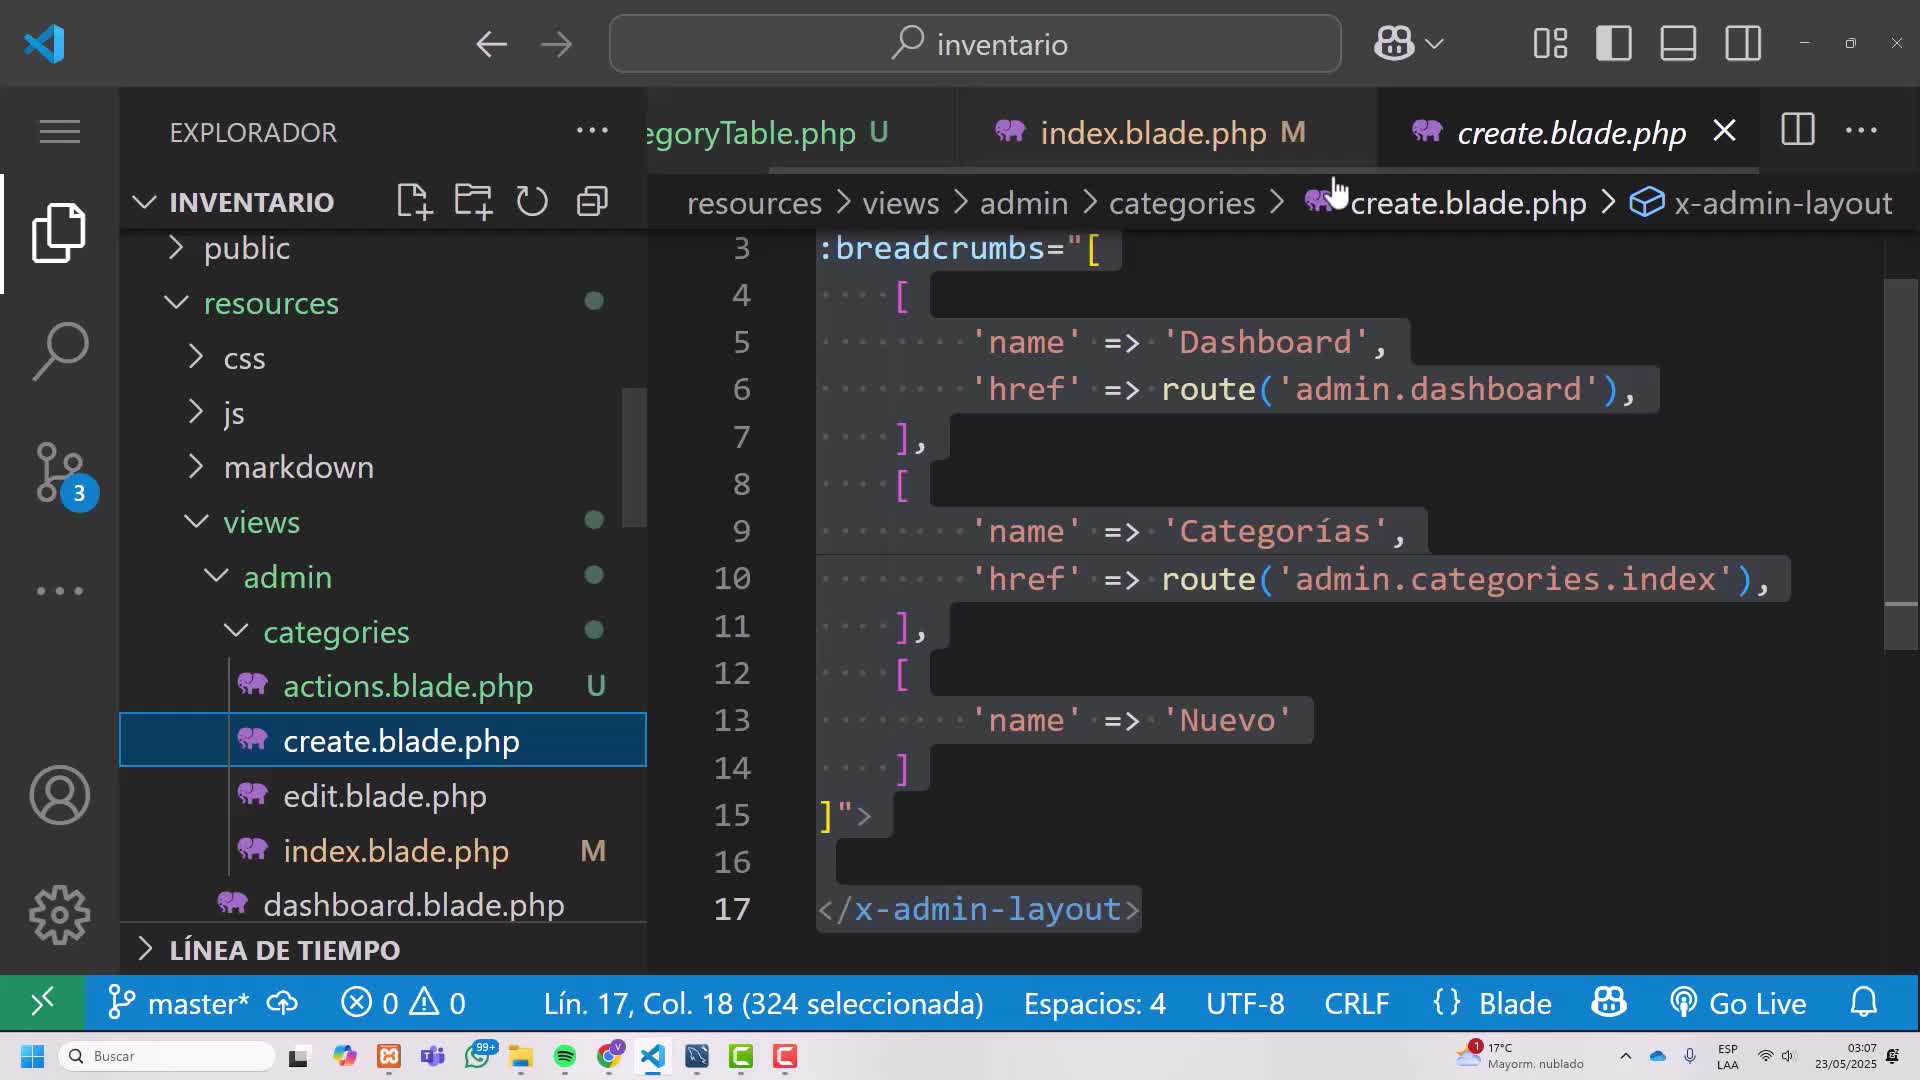Collapse the views folder
Screen dimensions: 1920x1080
point(261,522)
